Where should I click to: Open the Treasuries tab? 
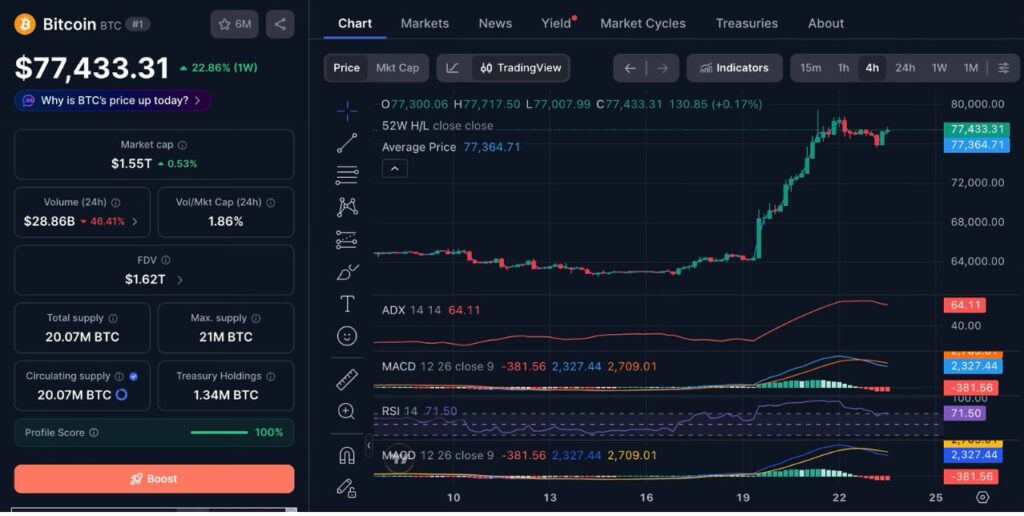click(746, 24)
